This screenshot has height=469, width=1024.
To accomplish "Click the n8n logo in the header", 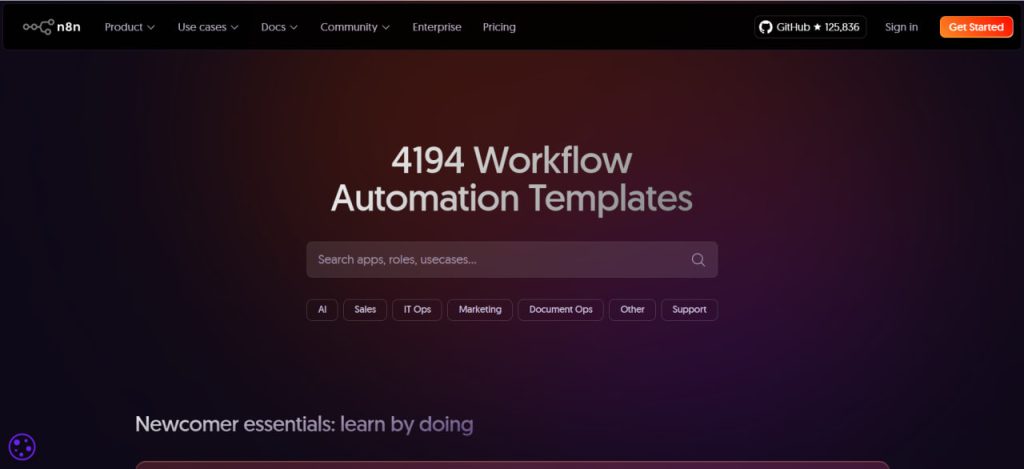I will (x=52, y=27).
